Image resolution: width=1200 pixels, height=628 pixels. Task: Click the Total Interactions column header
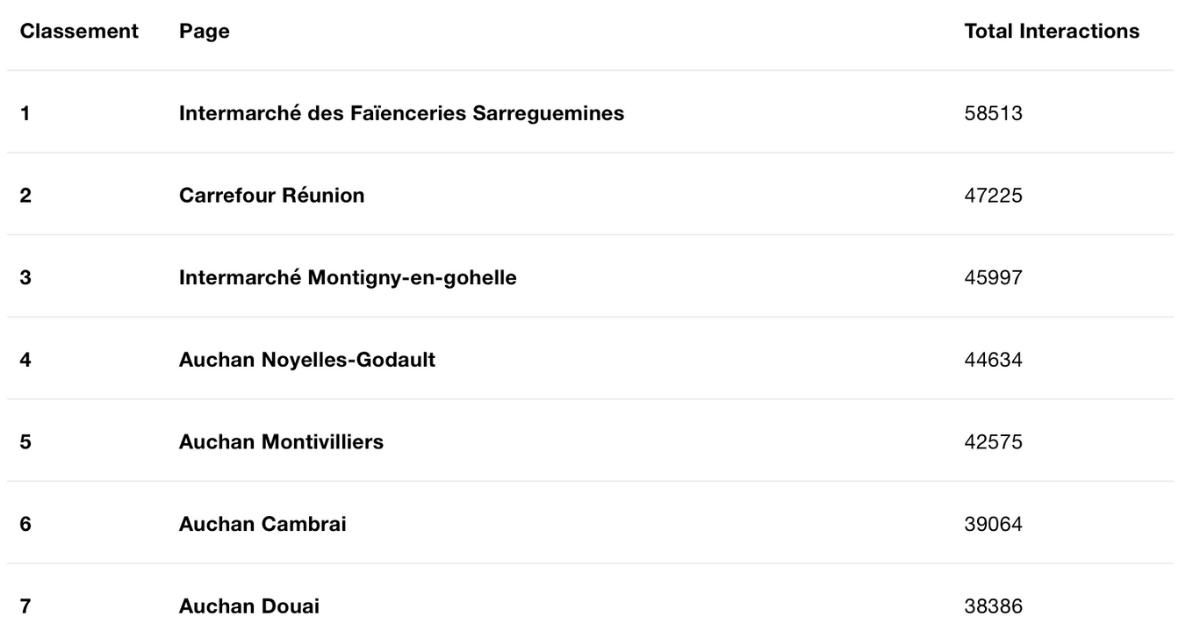(1052, 31)
